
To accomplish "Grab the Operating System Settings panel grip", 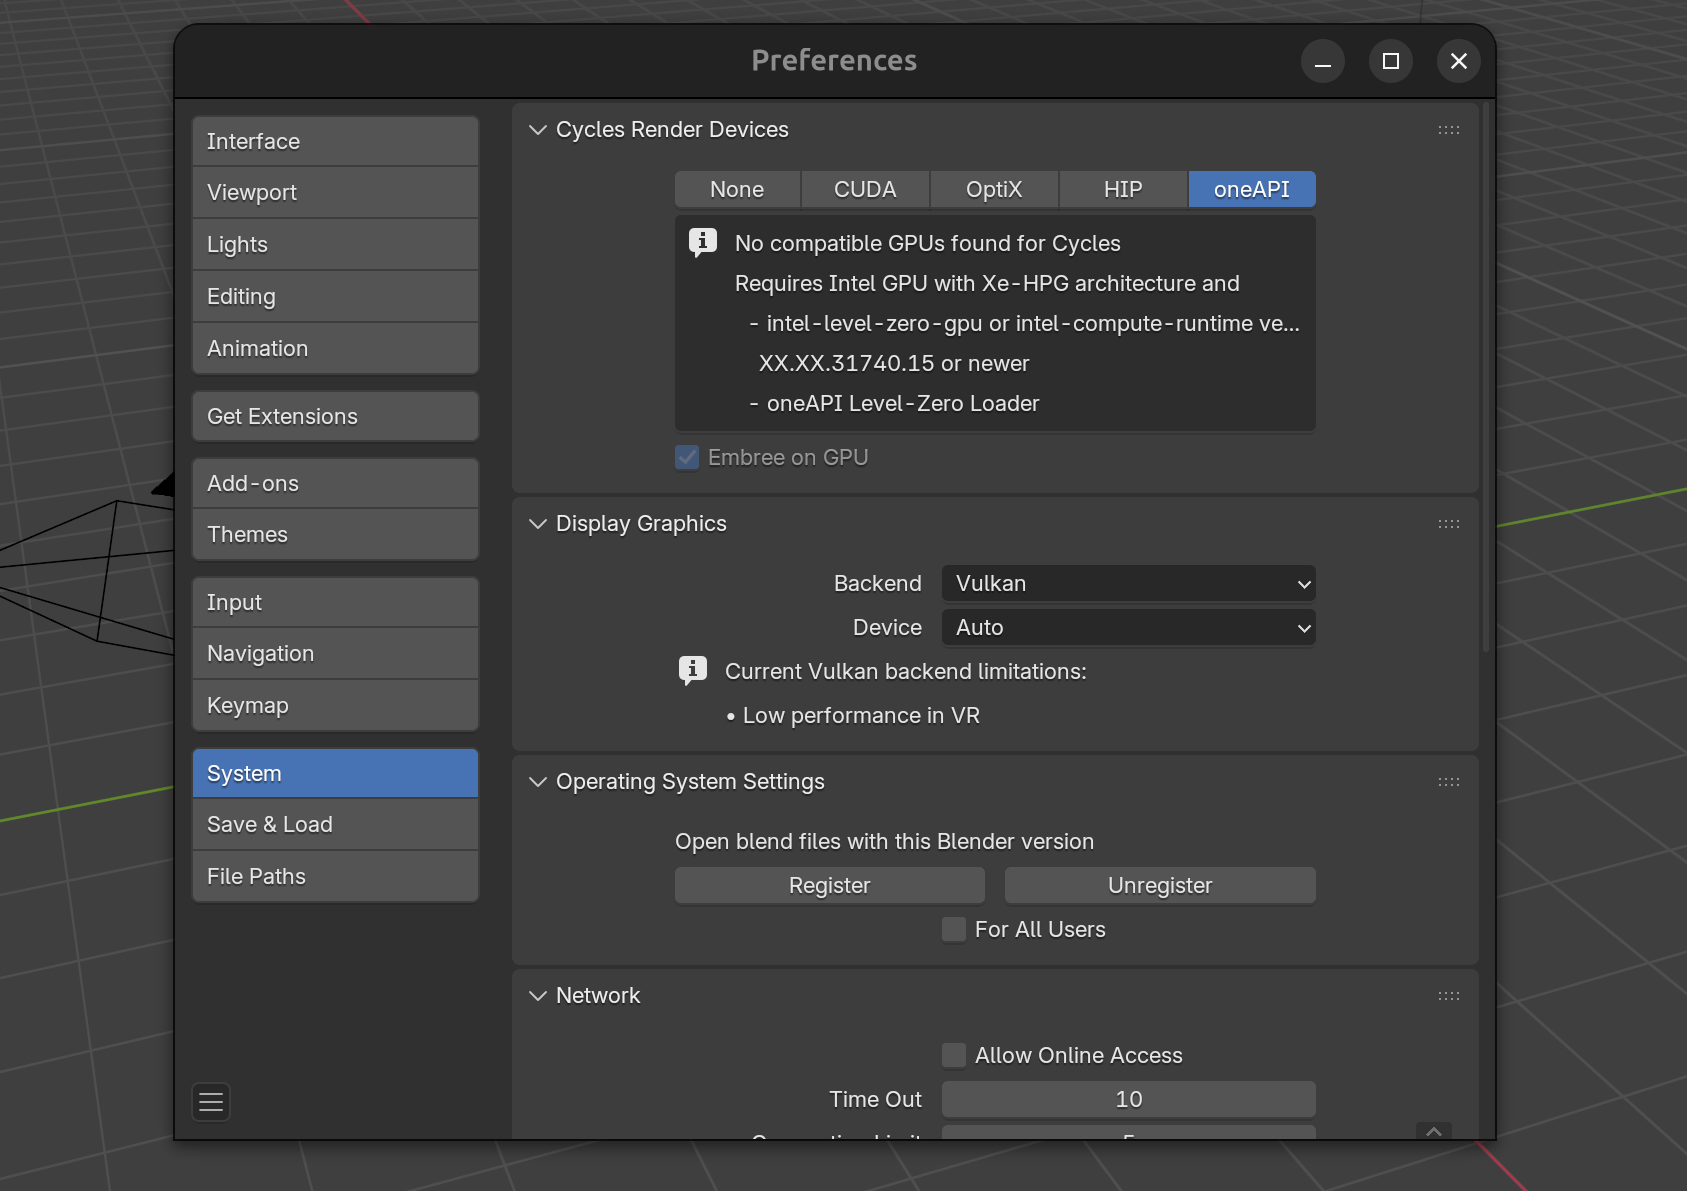I will point(1448,782).
